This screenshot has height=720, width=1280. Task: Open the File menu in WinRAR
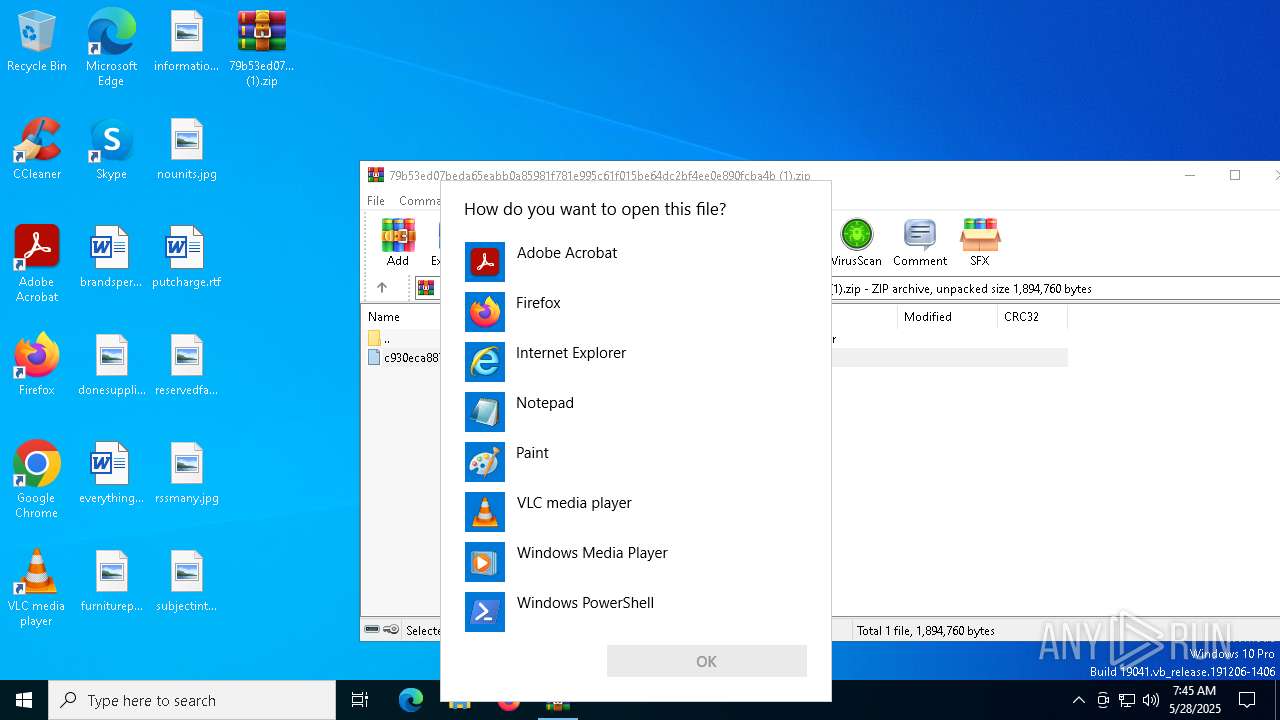coord(376,201)
